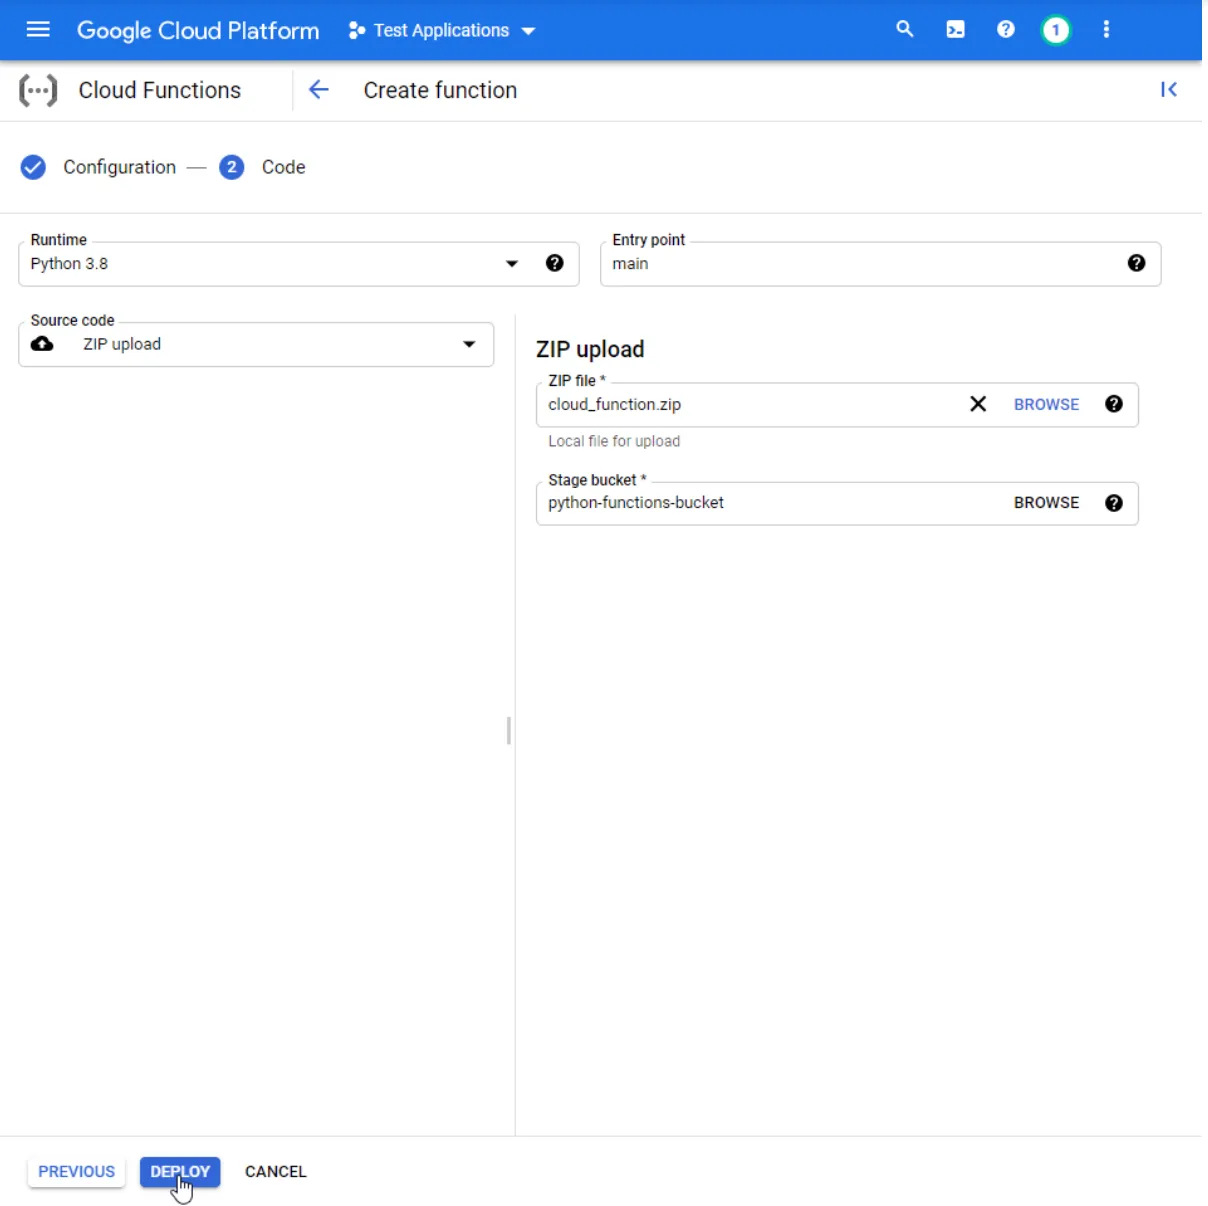Show help for the Runtime field
Screen dimensions: 1208x1206
point(555,263)
